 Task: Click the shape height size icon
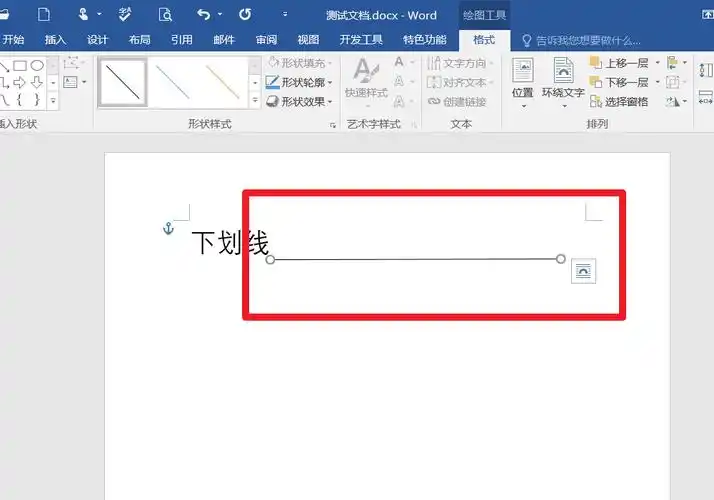706,70
